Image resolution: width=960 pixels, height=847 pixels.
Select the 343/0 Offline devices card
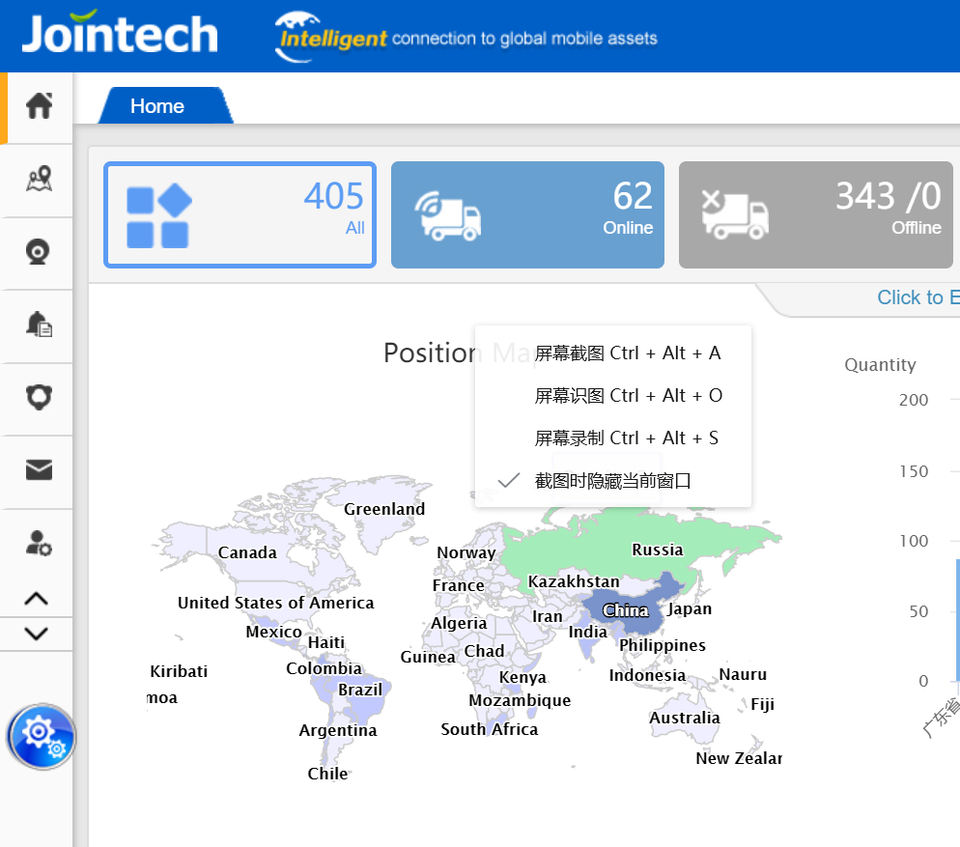816,214
